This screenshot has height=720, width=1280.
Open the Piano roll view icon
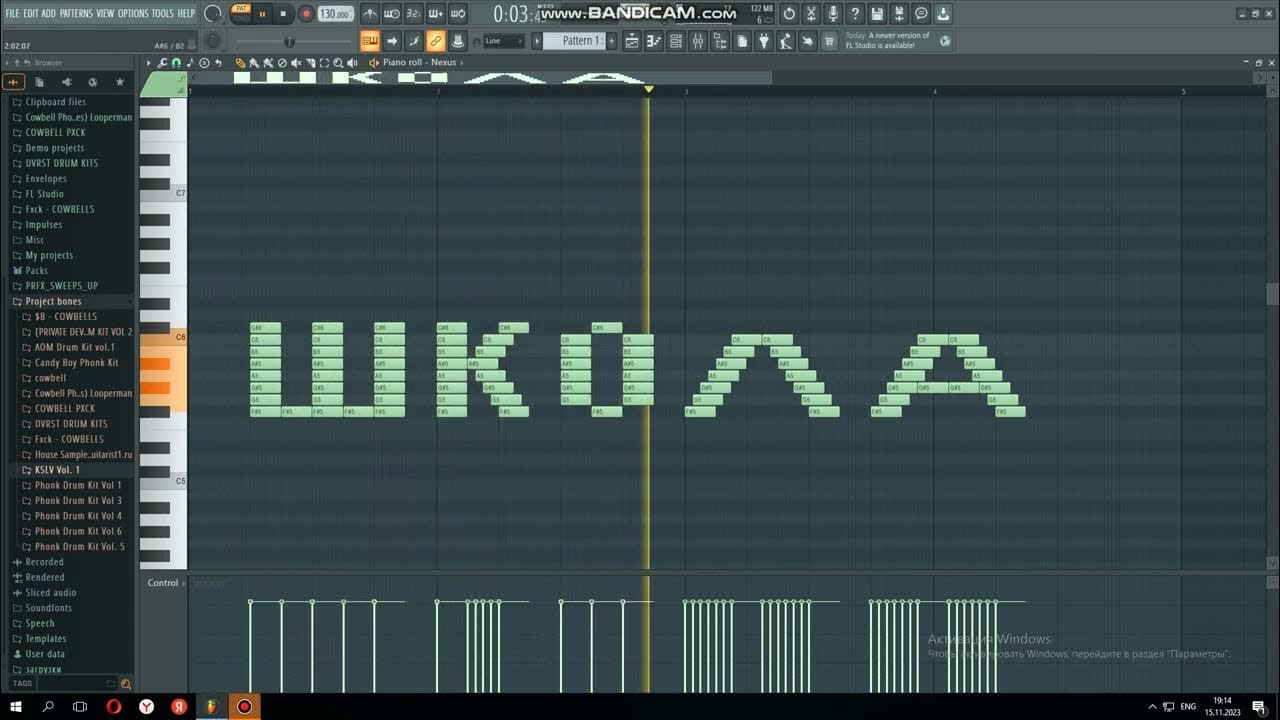pyautogui.click(x=654, y=41)
